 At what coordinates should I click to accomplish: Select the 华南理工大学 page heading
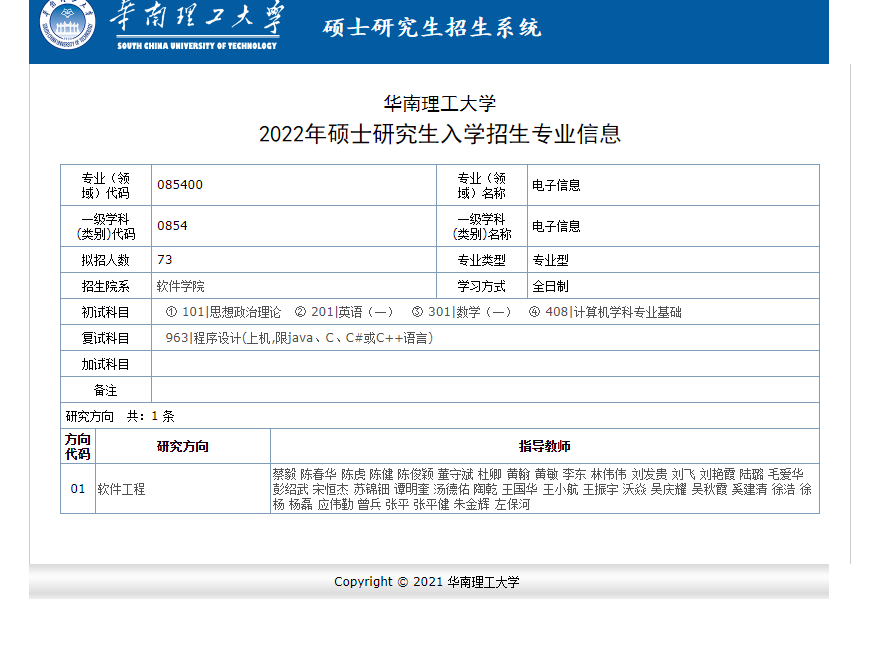click(x=440, y=104)
